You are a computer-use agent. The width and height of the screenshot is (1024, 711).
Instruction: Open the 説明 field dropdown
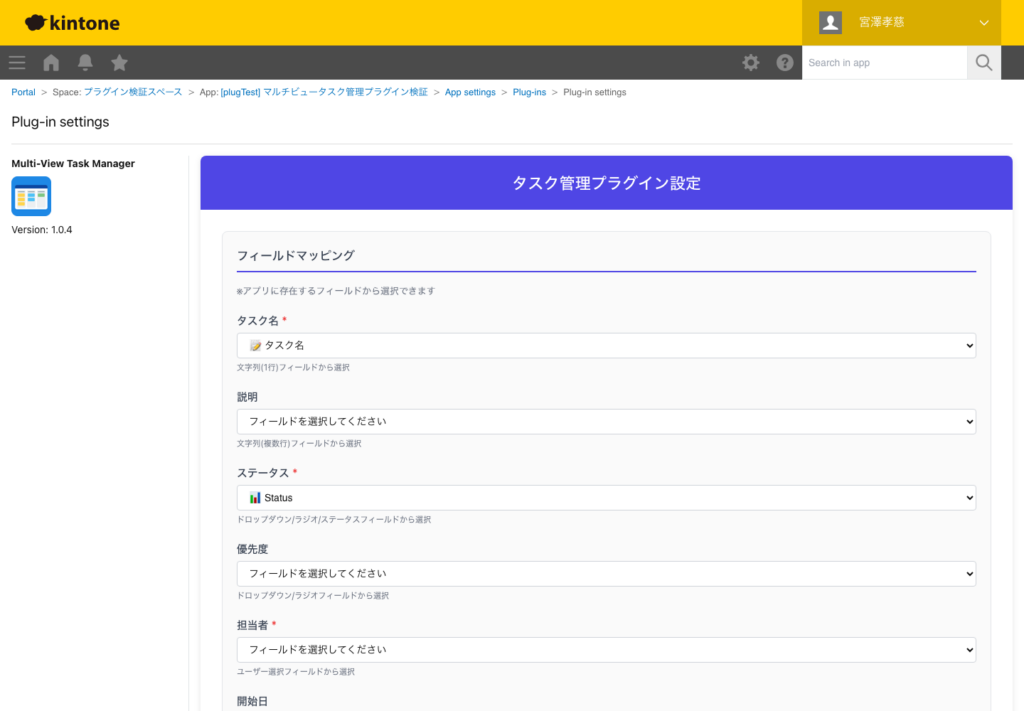[x=605, y=421]
